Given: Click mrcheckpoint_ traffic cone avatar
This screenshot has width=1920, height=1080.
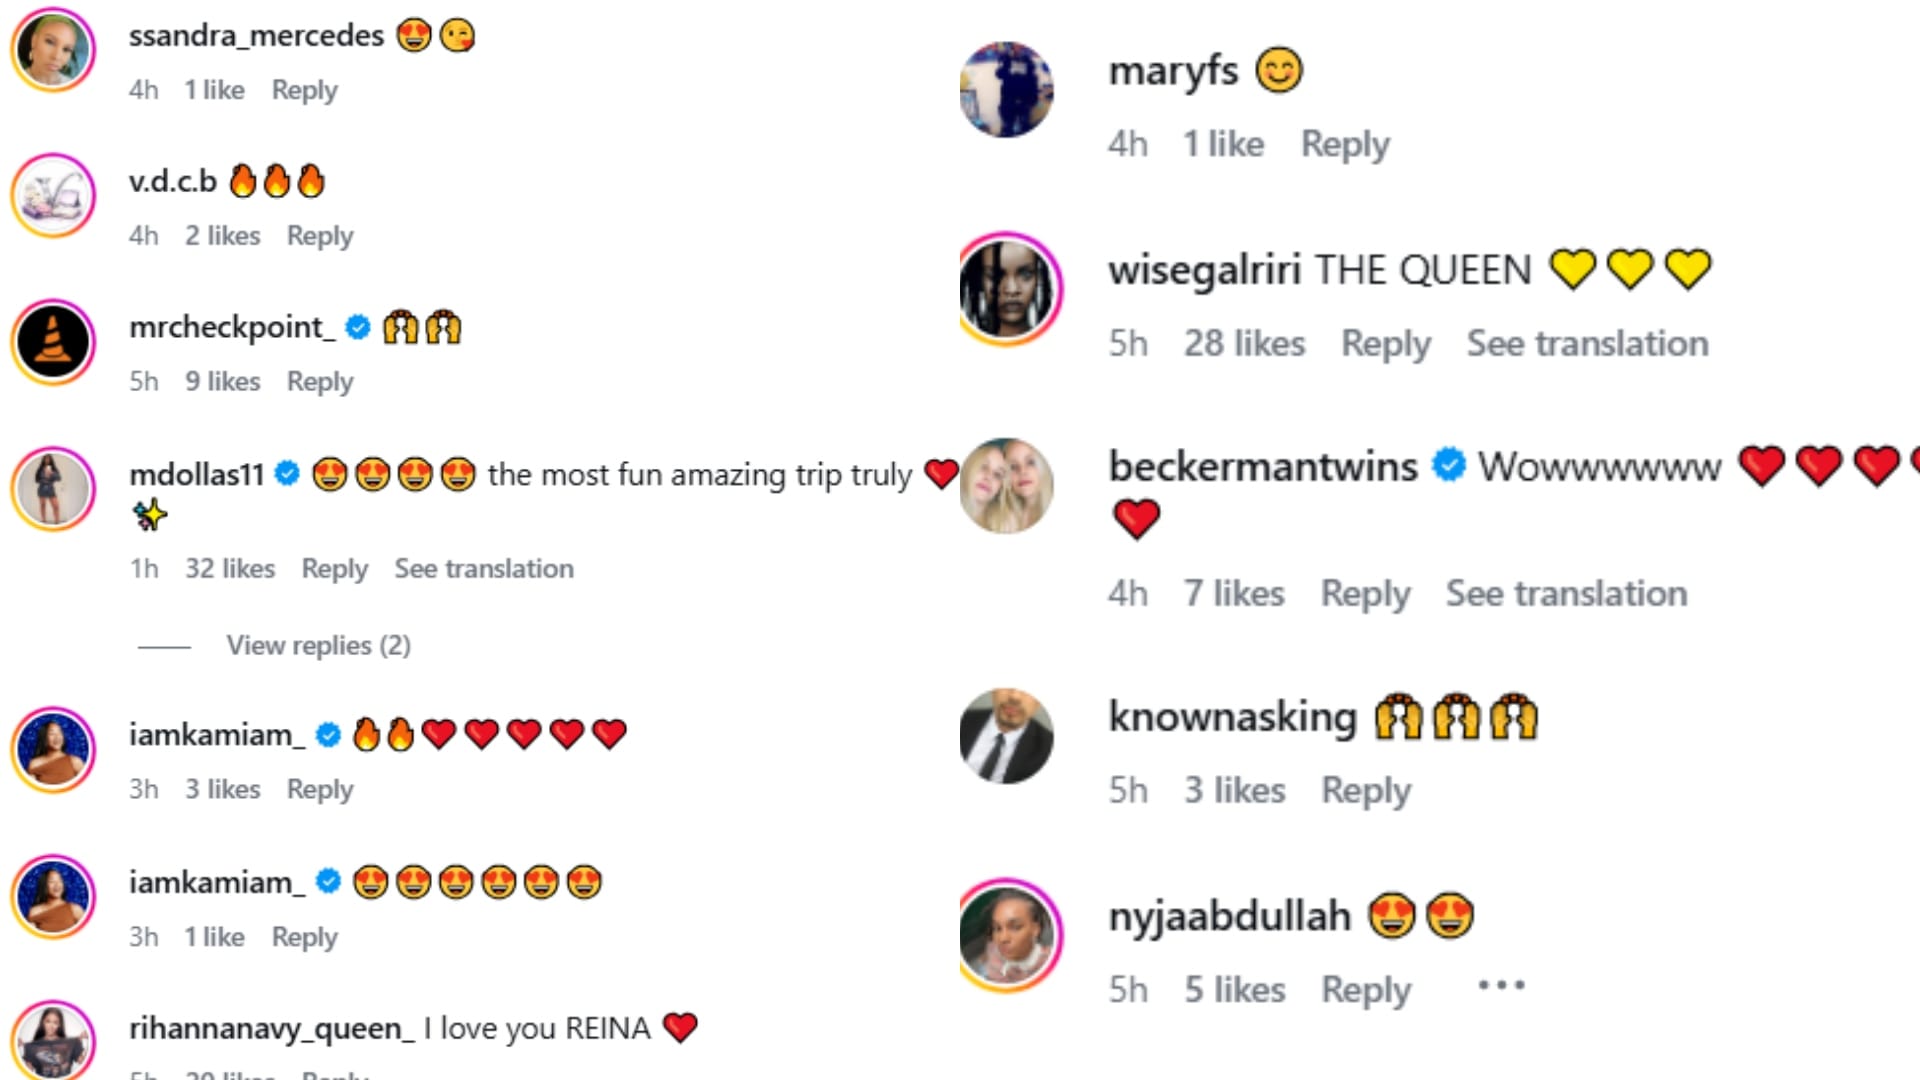Looking at the screenshot, I should (x=53, y=342).
